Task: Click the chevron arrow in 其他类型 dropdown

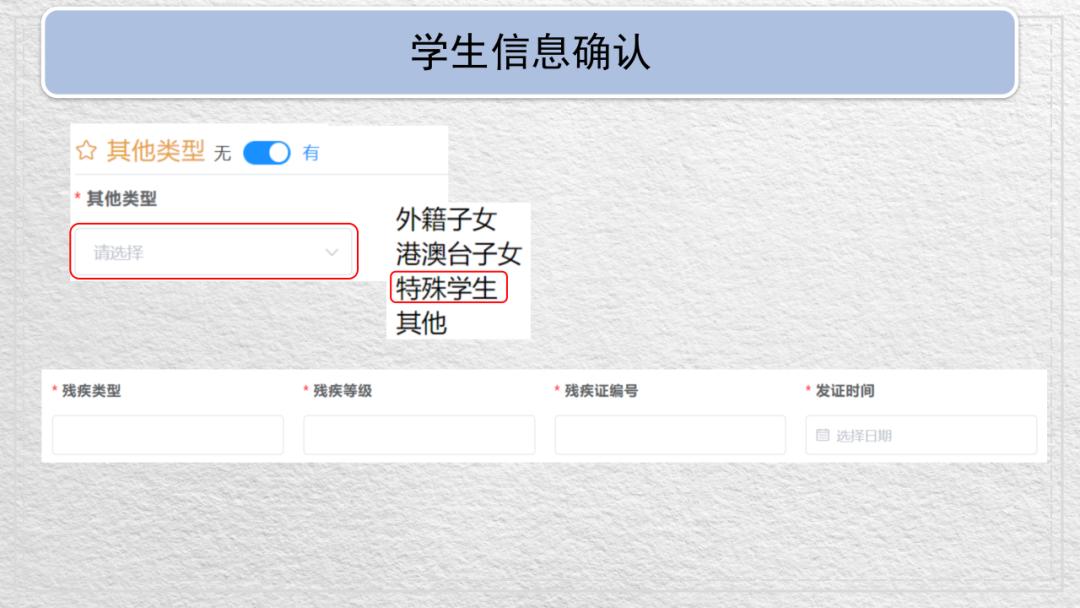Action: pyautogui.click(x=332, y=253)
